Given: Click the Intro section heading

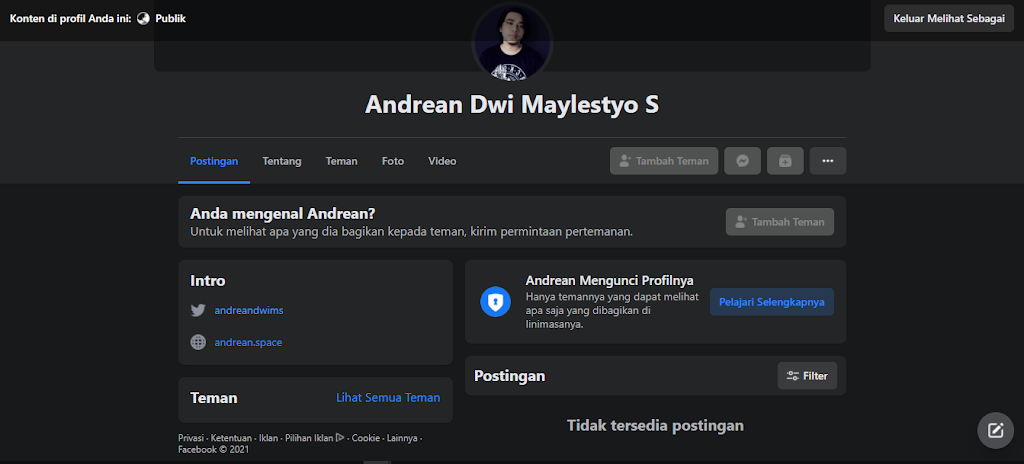Looking at the screenshot, I should click(208, 281).
